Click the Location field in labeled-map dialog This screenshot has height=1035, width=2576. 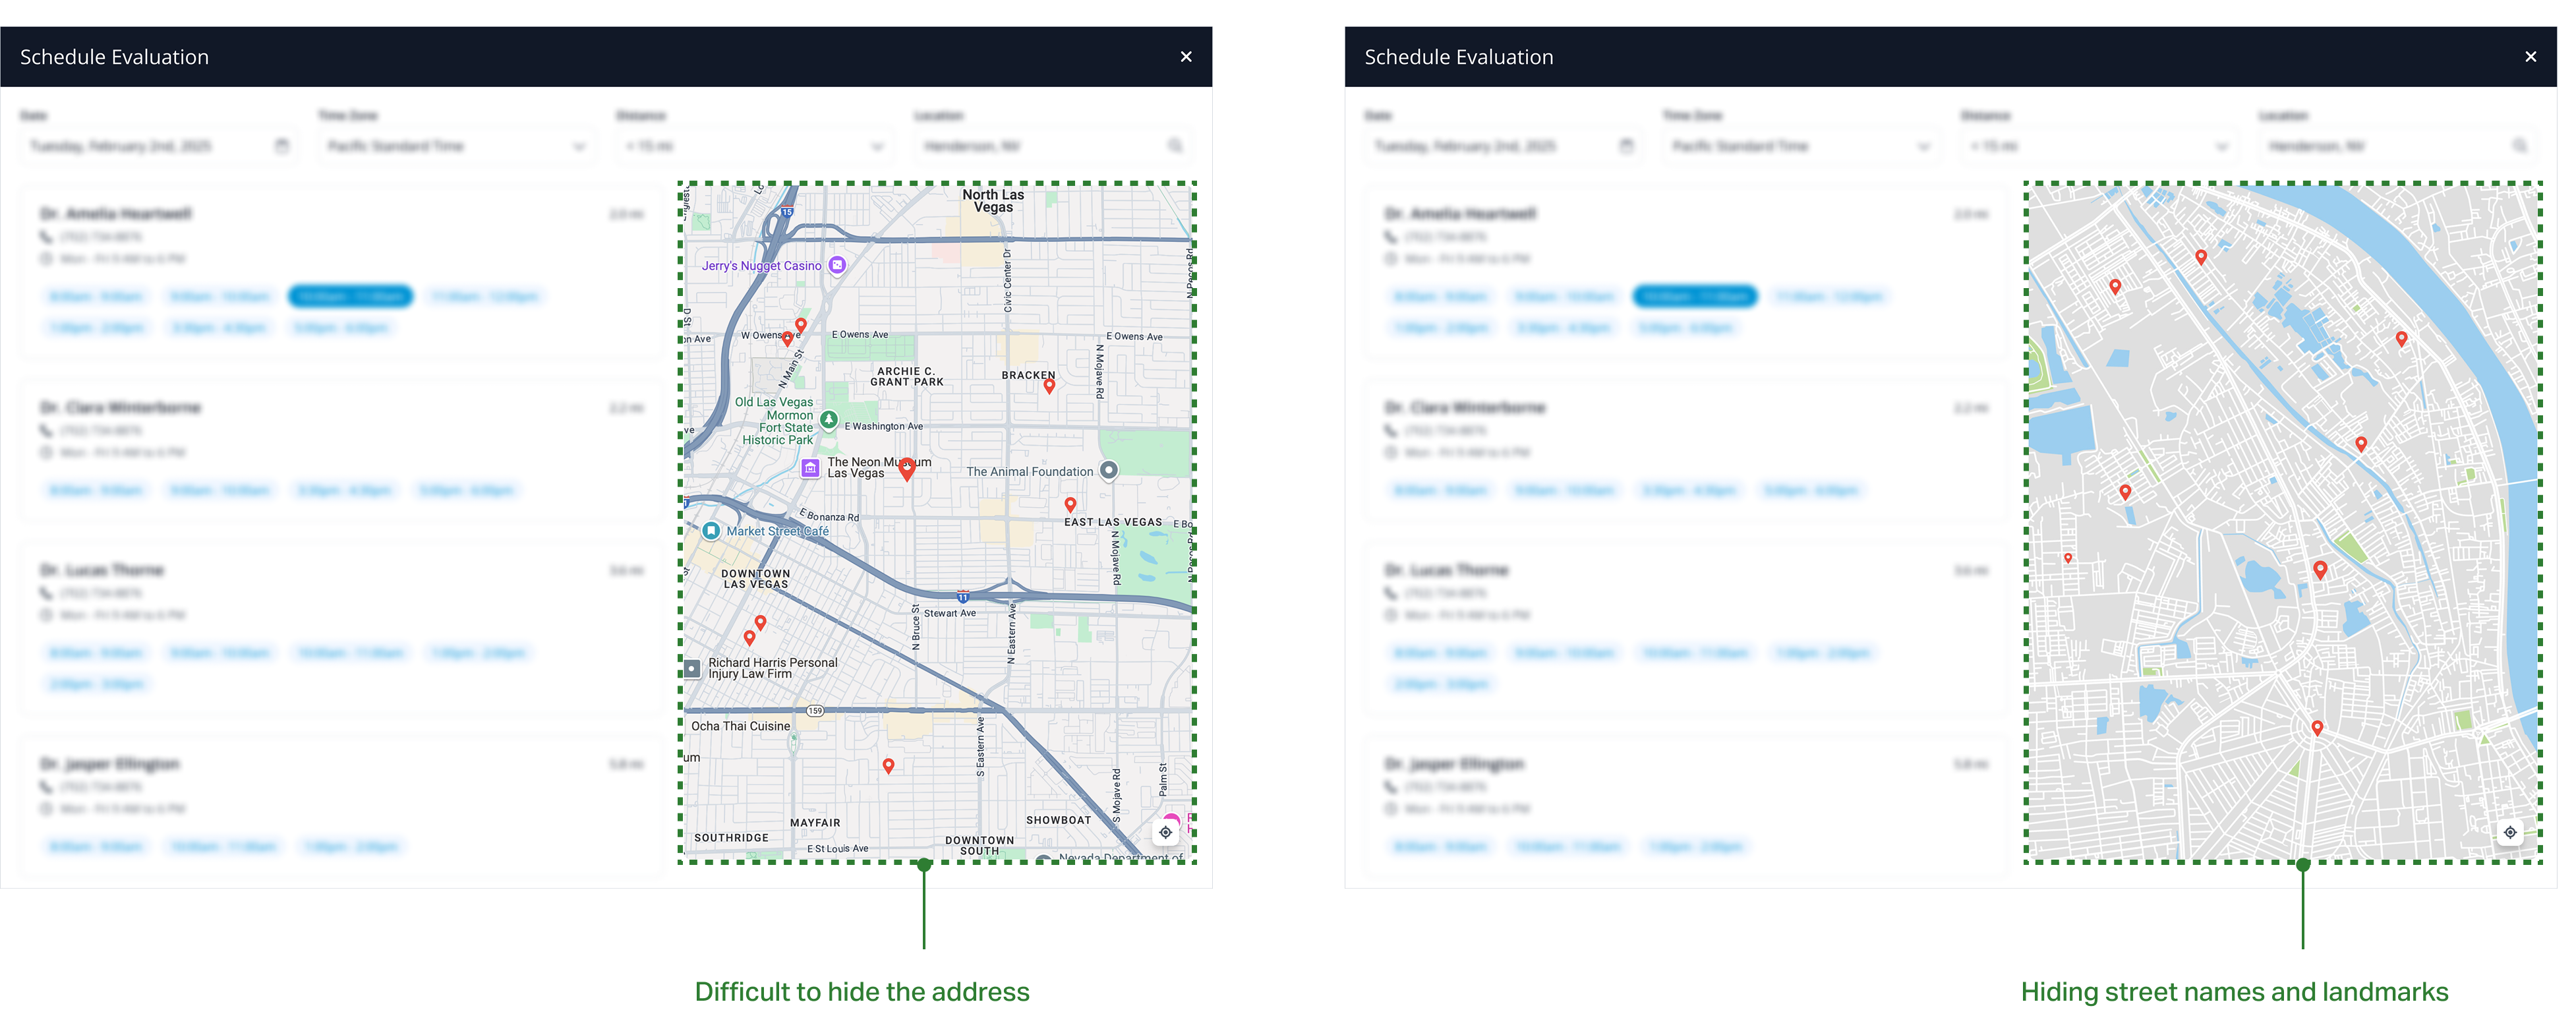1053,146
